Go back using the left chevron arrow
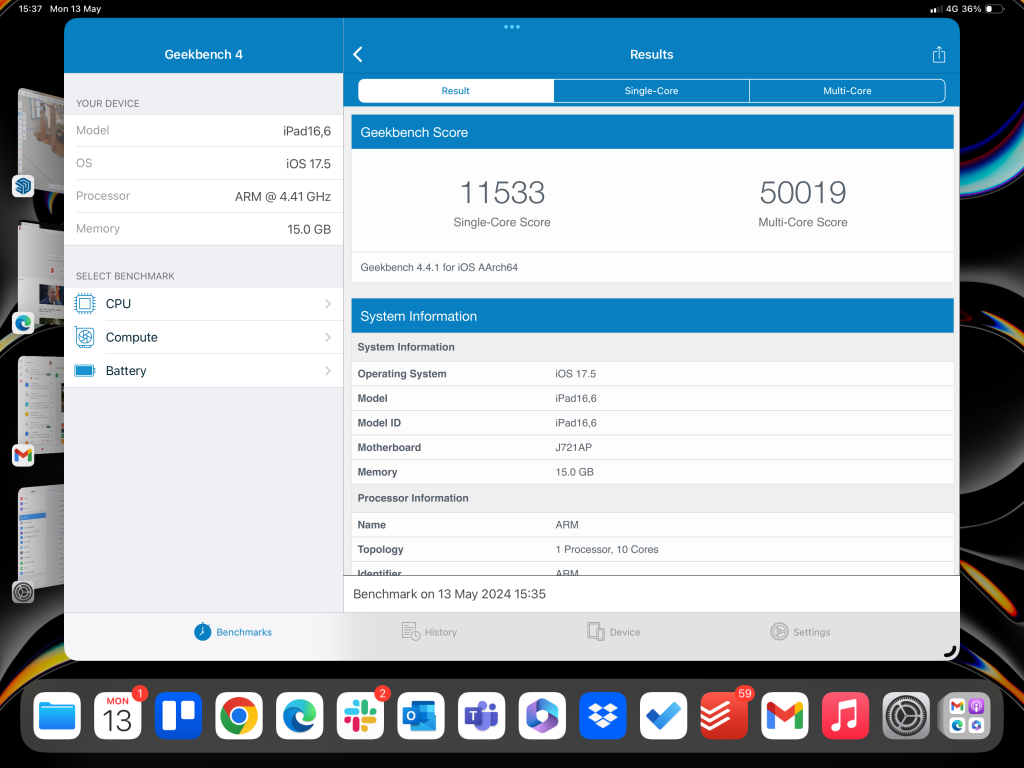The height and width of the screenshot is (768, 1024). coord(358,55)
